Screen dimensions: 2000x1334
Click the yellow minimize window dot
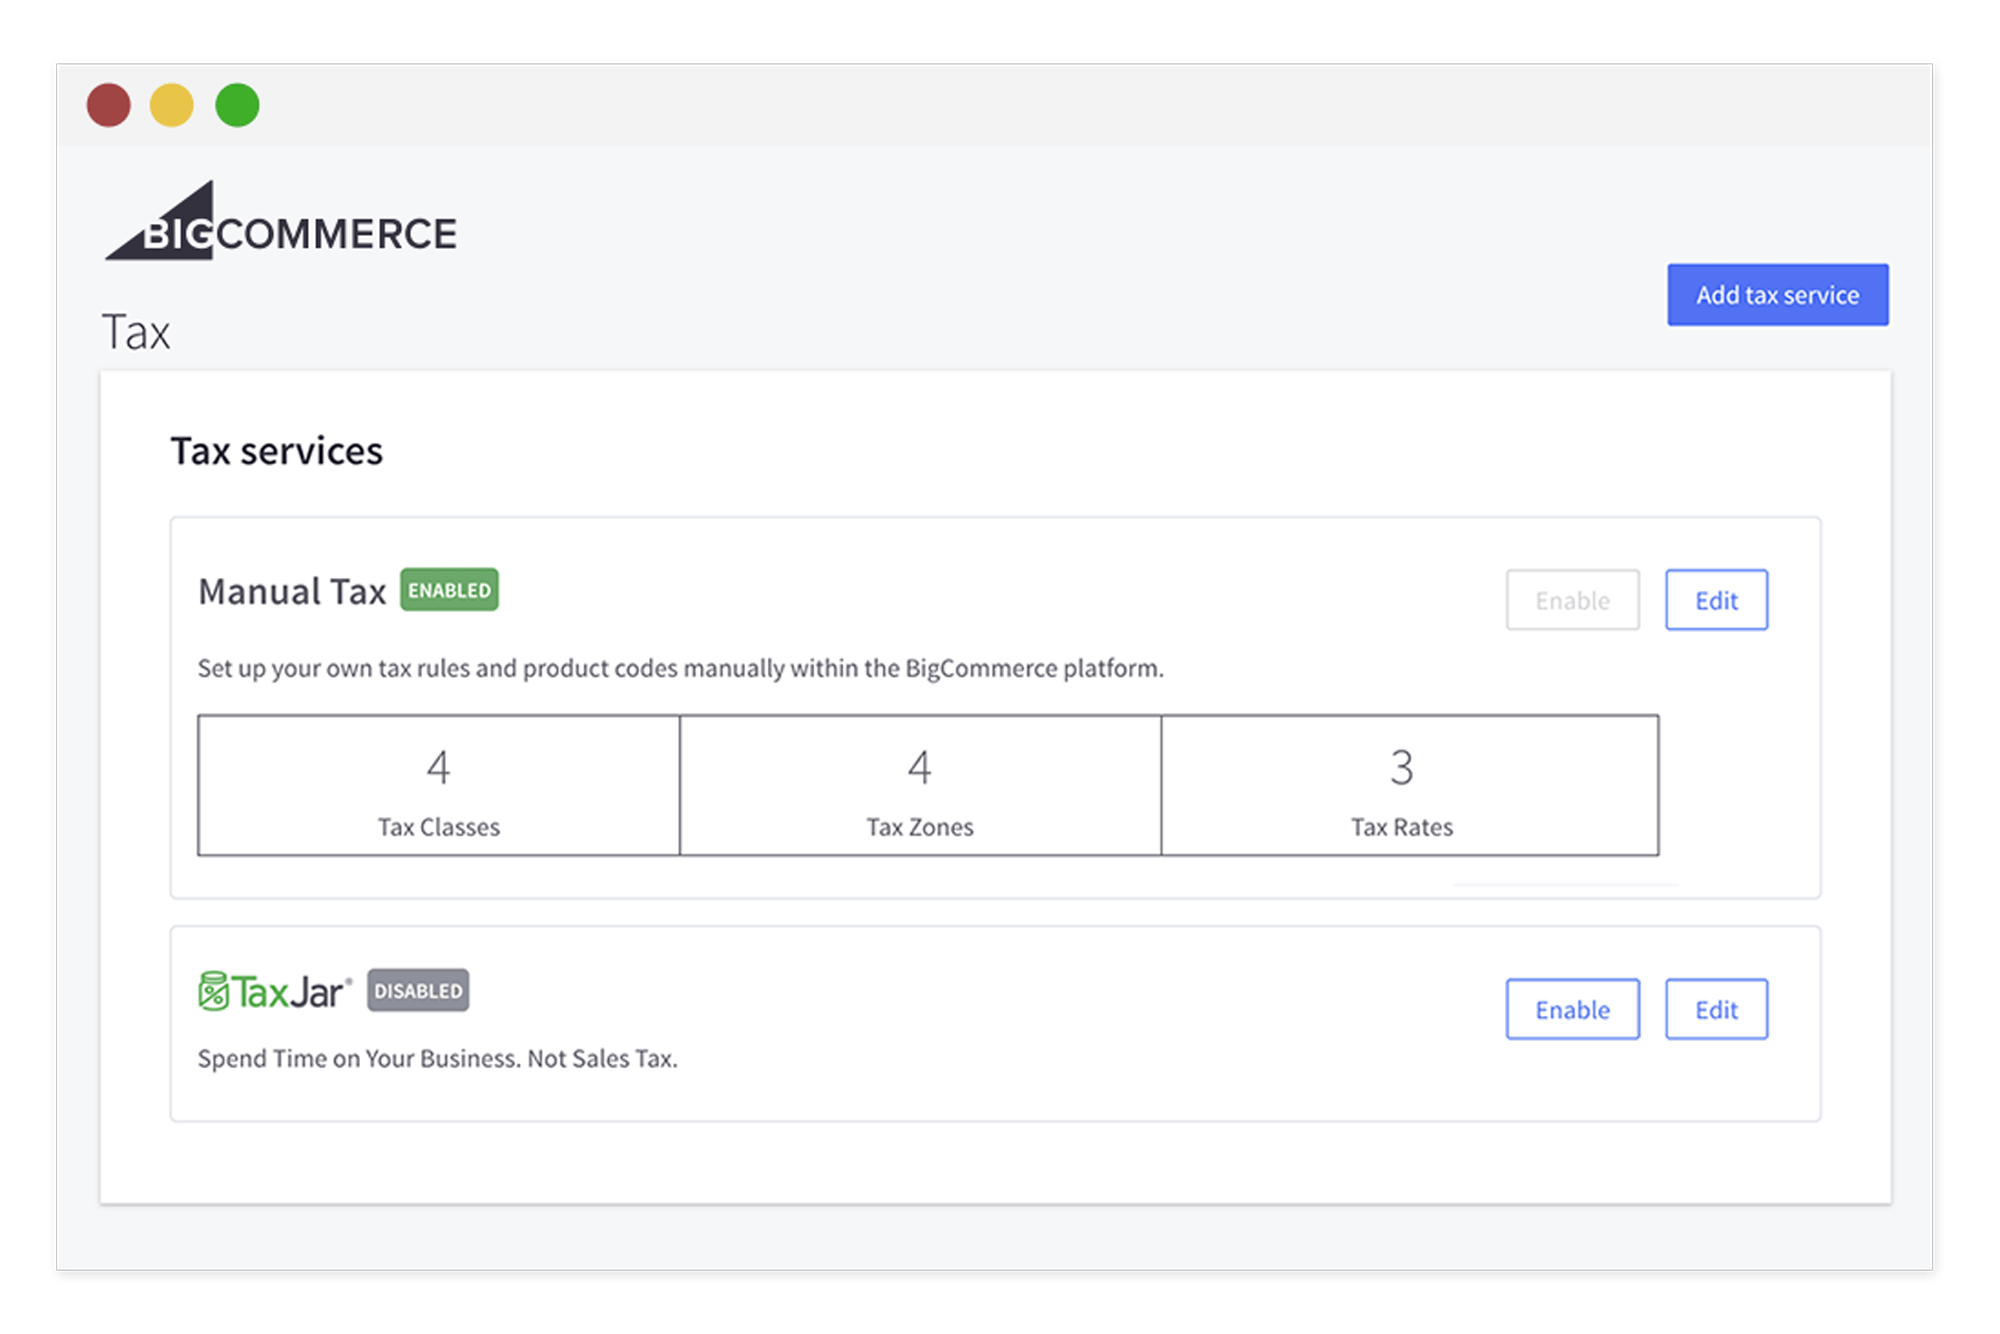click(172, 105)
